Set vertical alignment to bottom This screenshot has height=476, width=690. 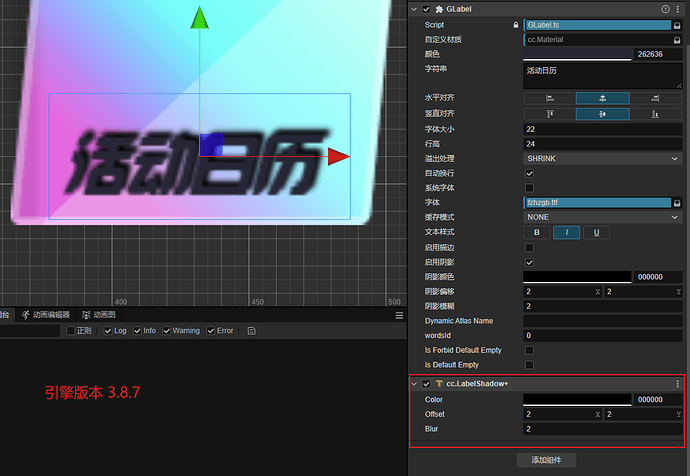pyautogui.click(x=655, y=114)
